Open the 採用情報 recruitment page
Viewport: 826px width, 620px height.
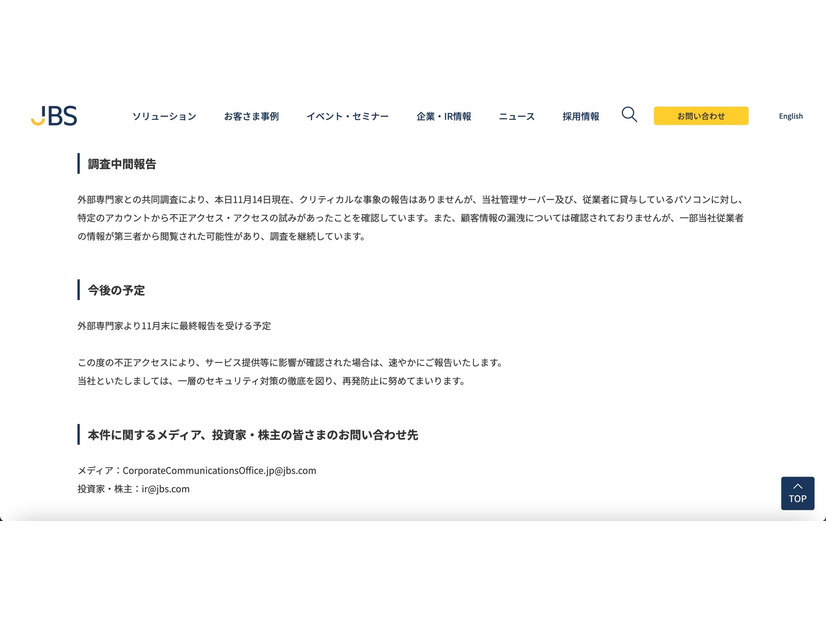[x=581, y=116]
